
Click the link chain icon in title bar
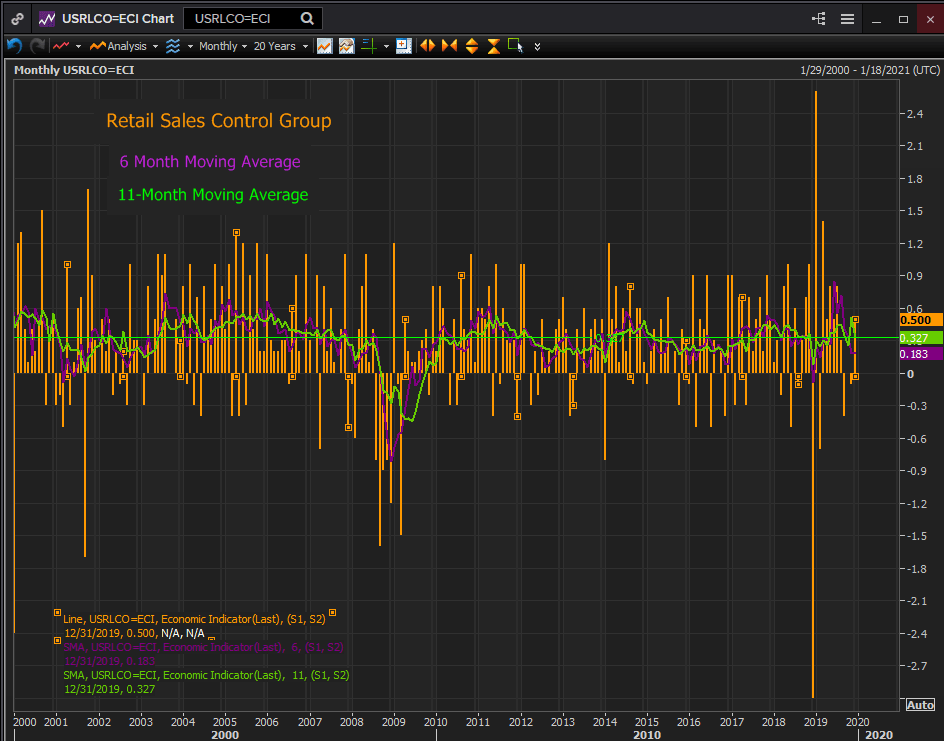tap(17, 19)
